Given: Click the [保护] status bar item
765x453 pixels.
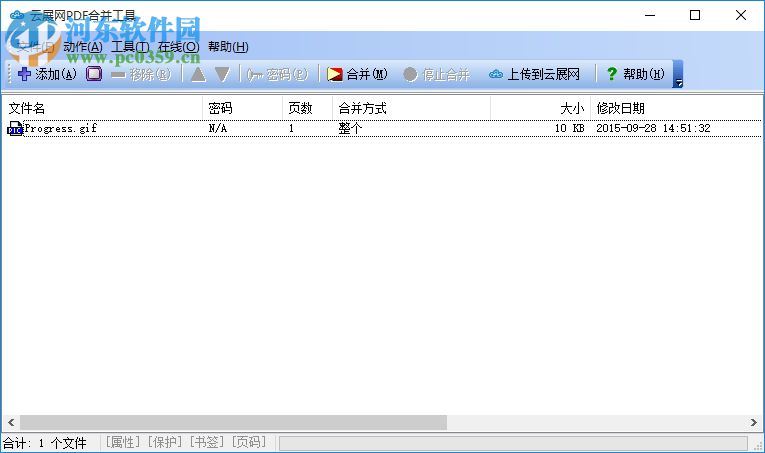Looking at the screenshot, I should click(x=165, y=442).
